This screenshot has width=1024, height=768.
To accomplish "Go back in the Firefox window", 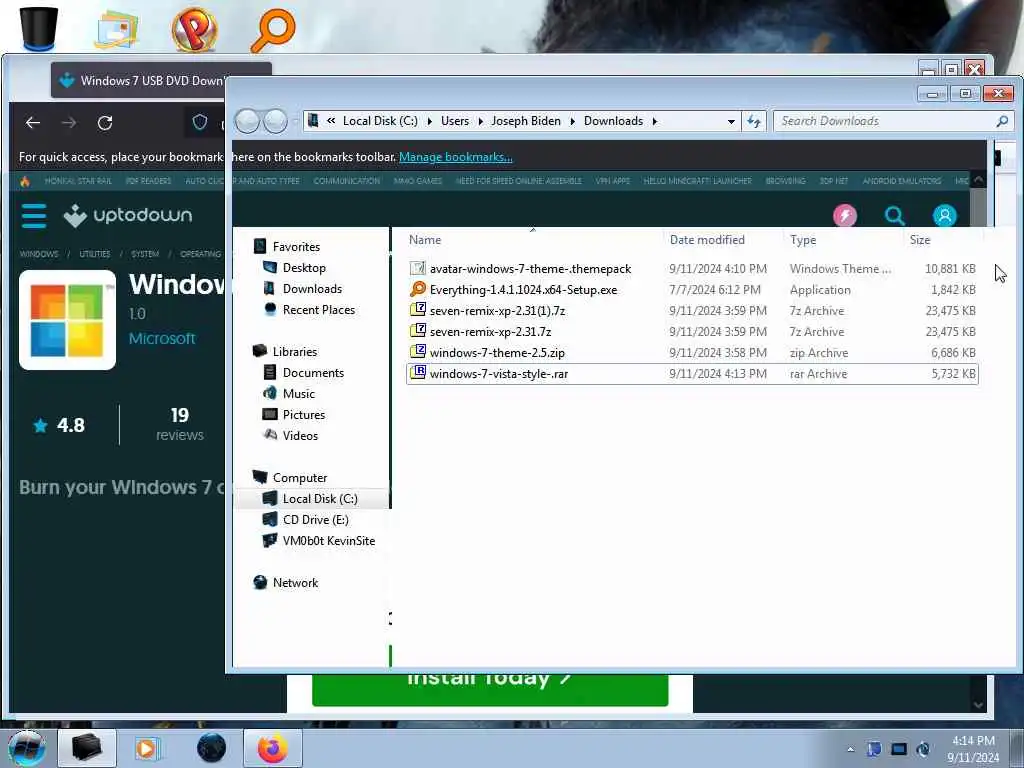I will [33, 123].
